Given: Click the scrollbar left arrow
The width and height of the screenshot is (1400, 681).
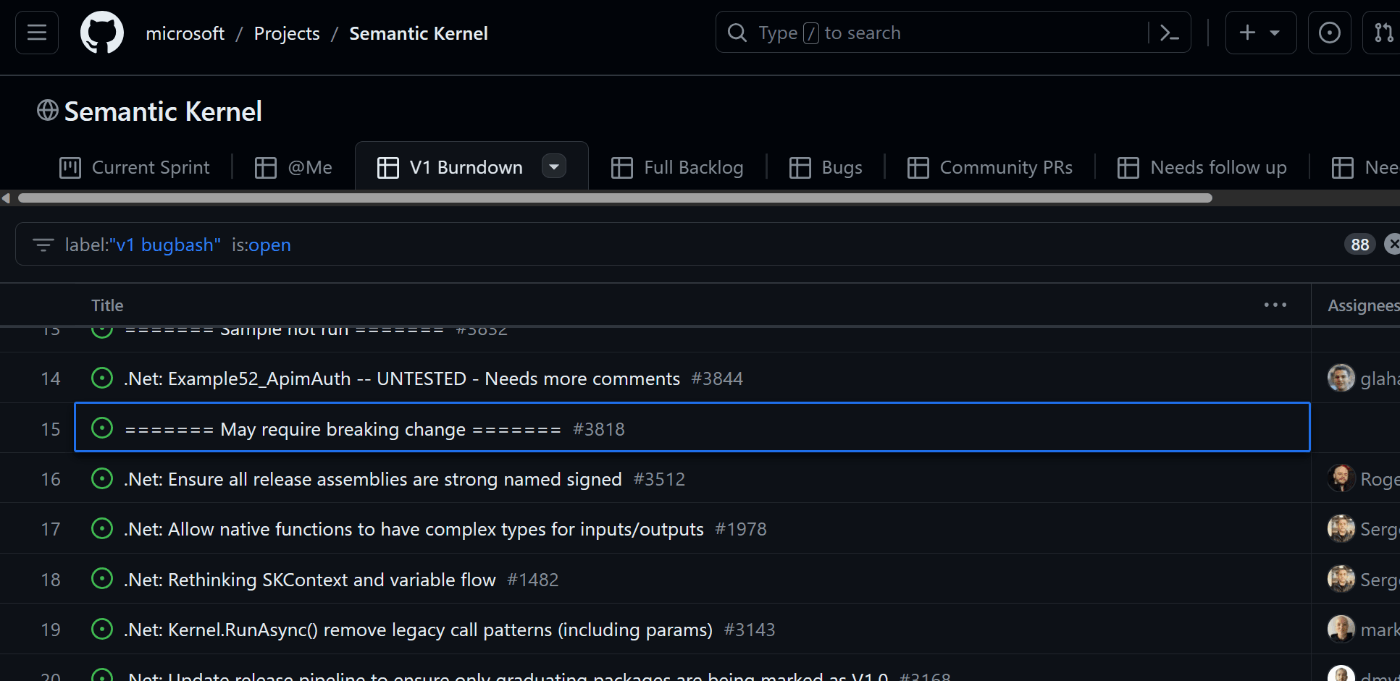Looking at the screenshot, I should pos(6,198).
